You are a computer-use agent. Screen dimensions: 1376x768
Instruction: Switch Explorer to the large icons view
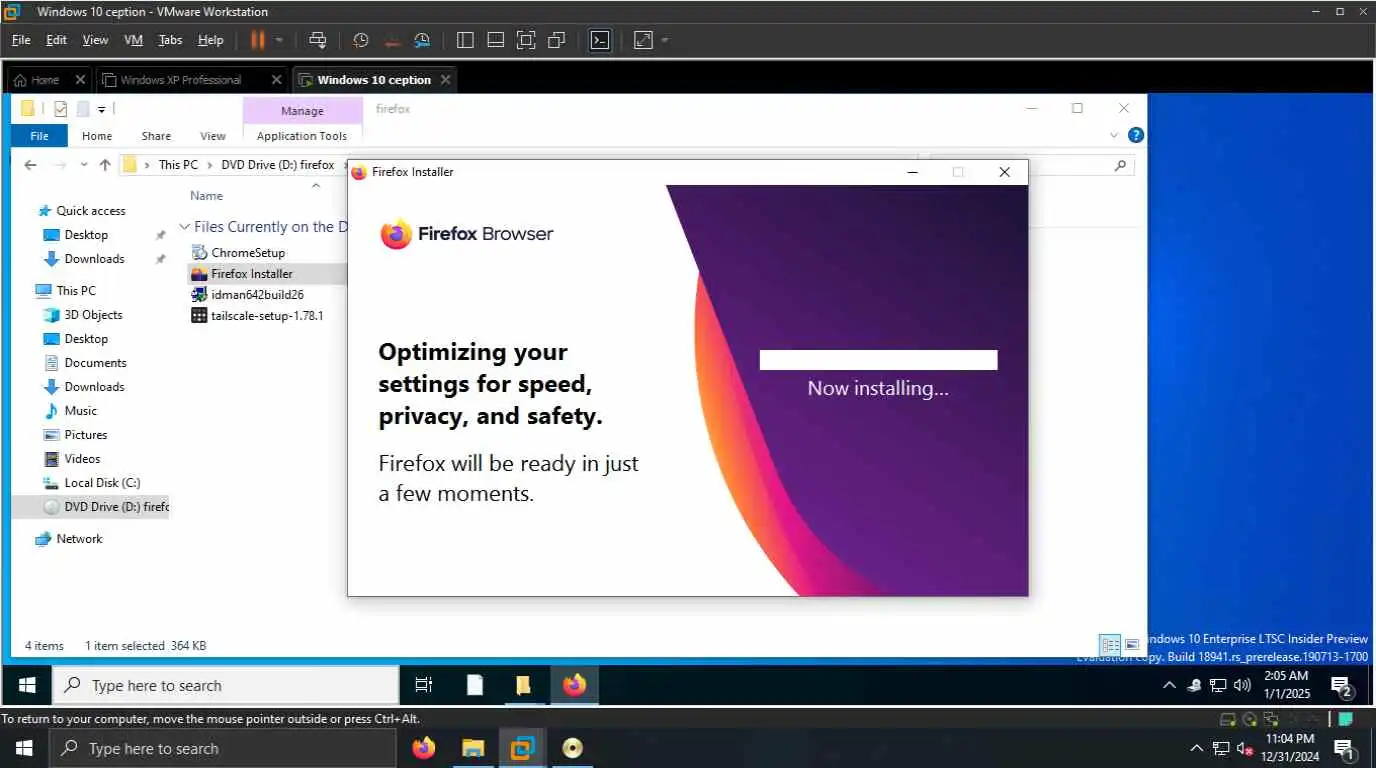coord(1132,645)
